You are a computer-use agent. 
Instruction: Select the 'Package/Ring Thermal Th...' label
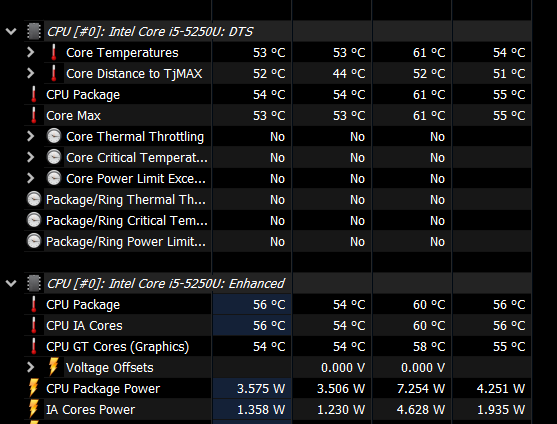tap(126, 200)
